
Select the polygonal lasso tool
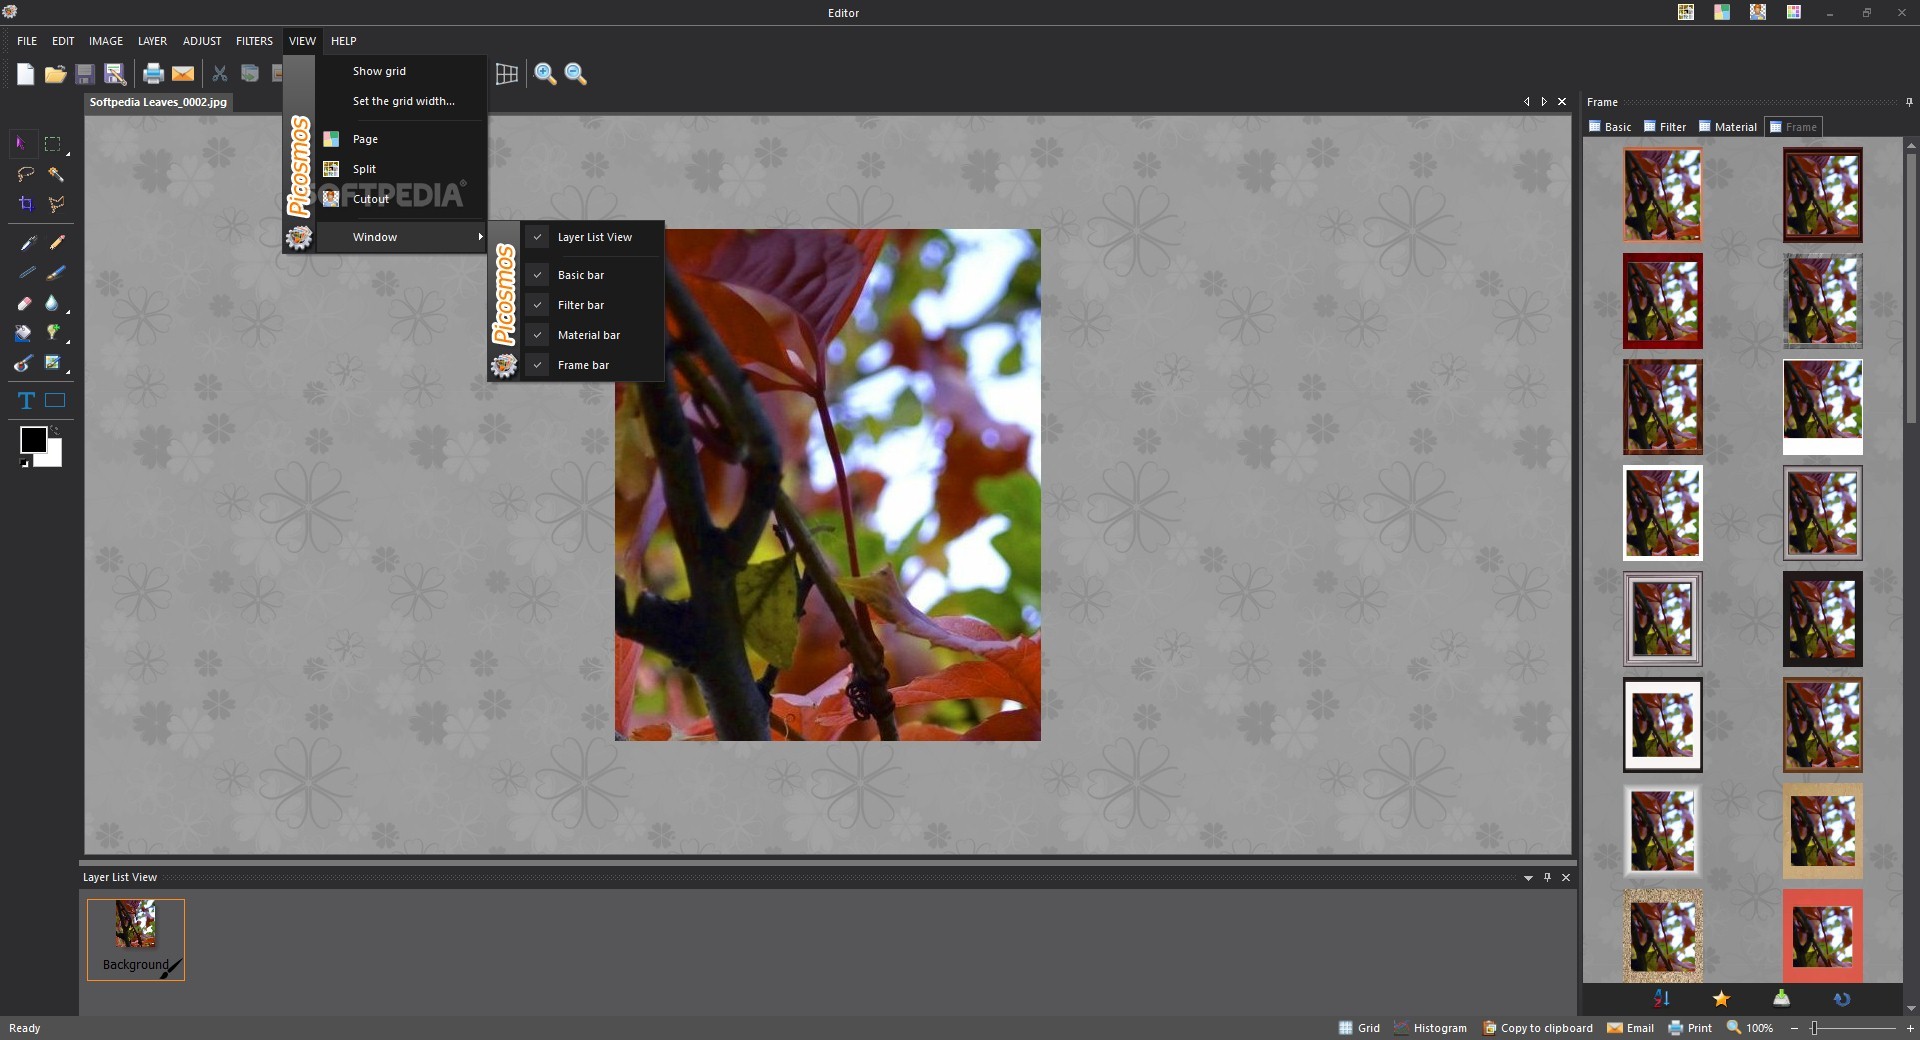tap(56, 204)
